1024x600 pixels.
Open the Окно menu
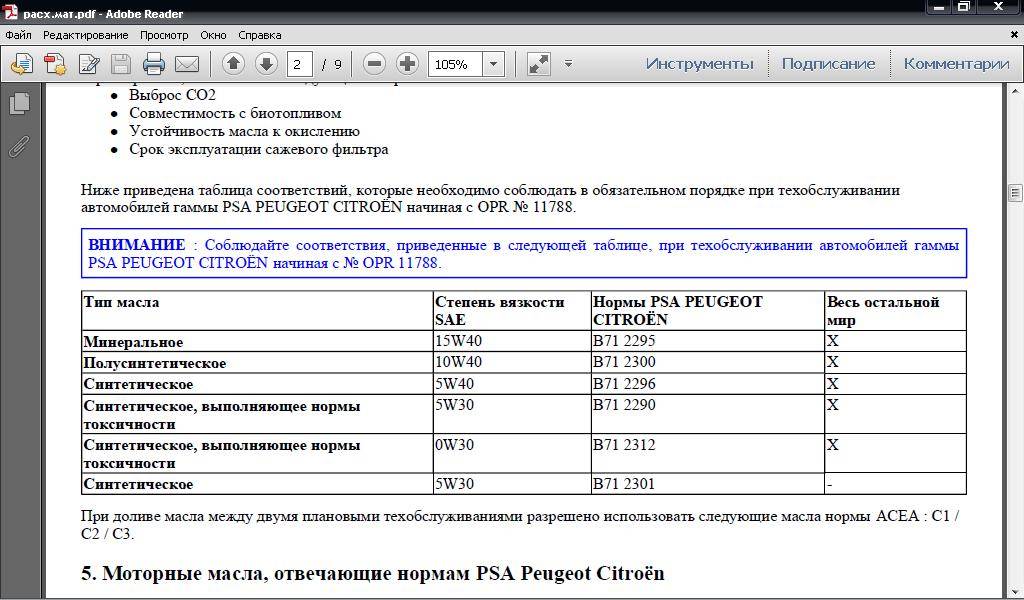pyautogui.click(x=213, y=34)
